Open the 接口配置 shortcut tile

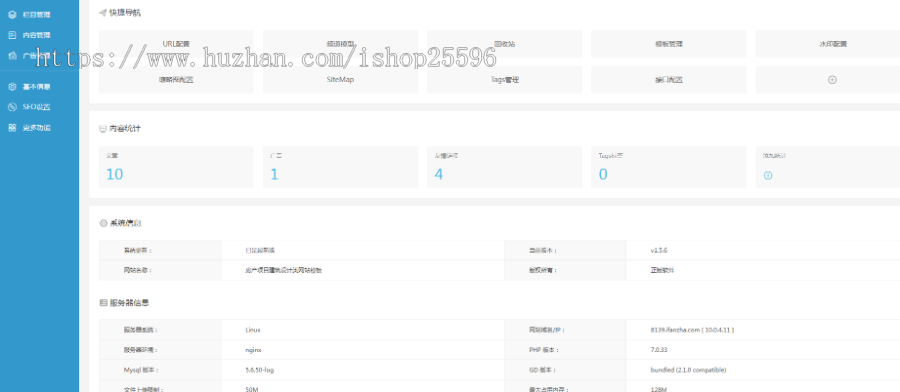point(669,80)
